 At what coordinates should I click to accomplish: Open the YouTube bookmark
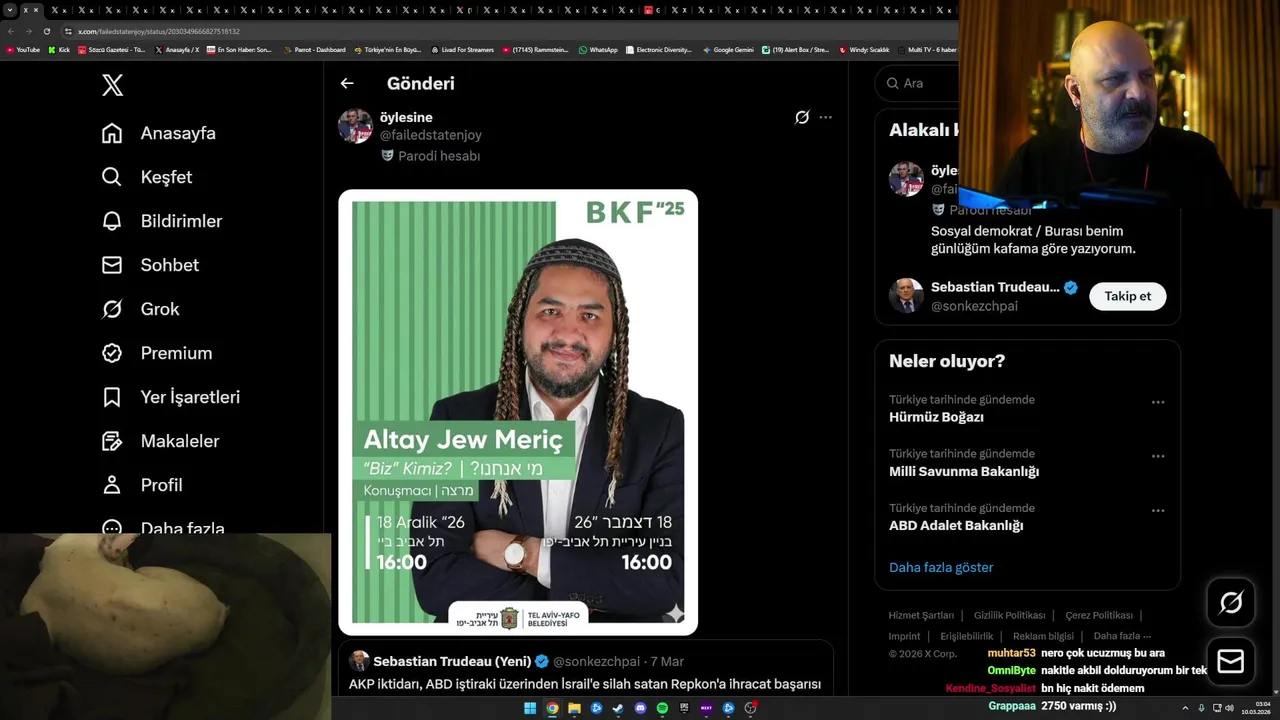point(23,49)
